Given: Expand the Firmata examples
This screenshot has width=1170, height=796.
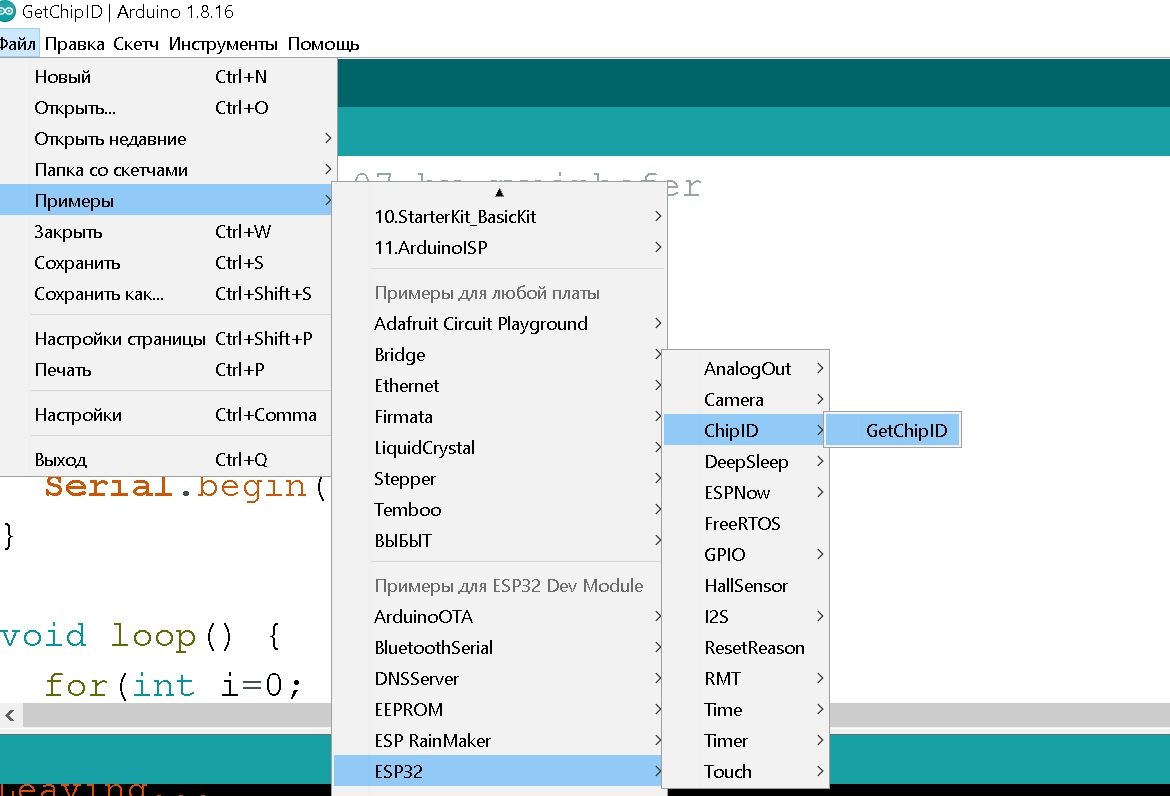Looking at the screenshot, I should (499, 417).
